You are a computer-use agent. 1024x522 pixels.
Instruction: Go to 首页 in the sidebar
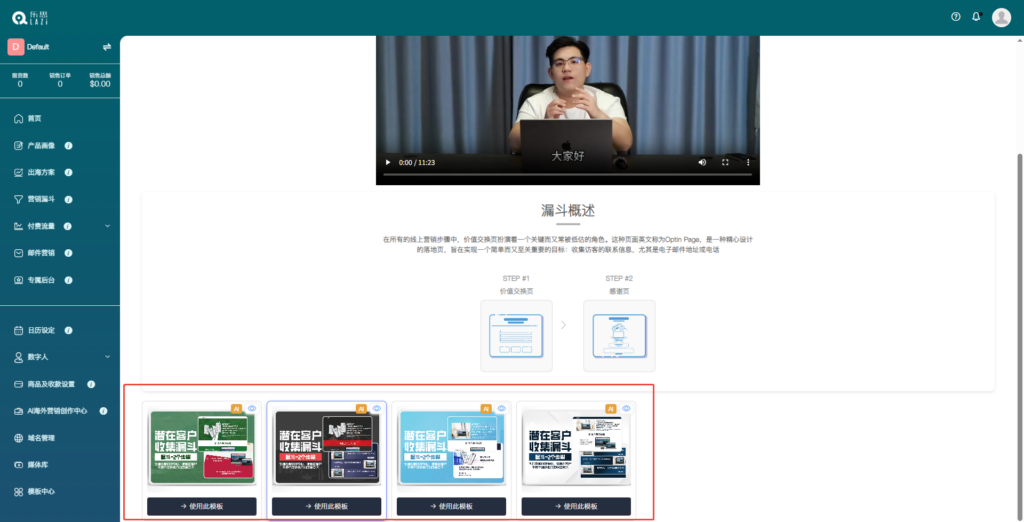(34, 118)
